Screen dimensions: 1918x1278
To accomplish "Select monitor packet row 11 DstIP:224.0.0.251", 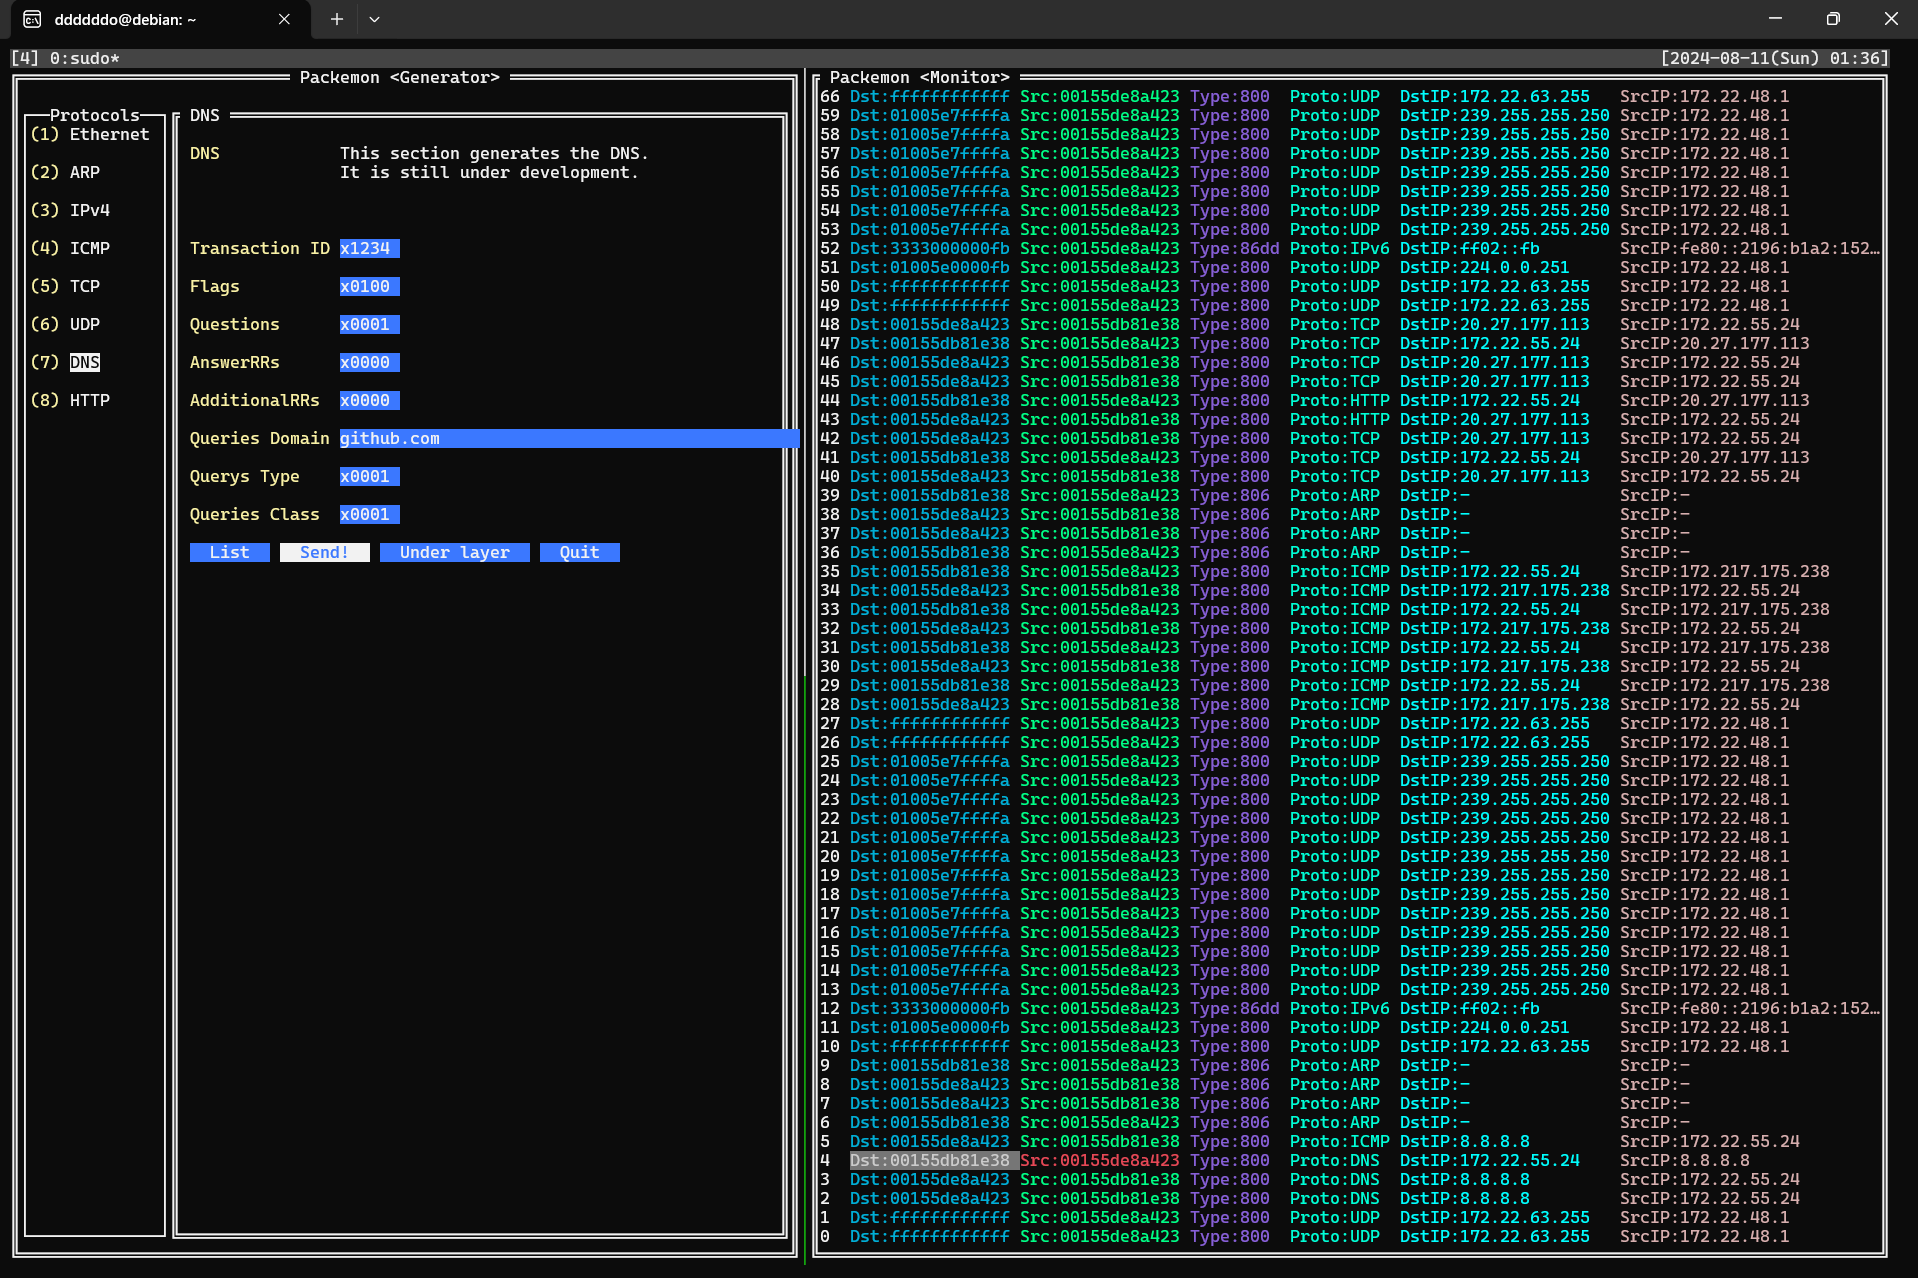I will pos(1350,1027).
